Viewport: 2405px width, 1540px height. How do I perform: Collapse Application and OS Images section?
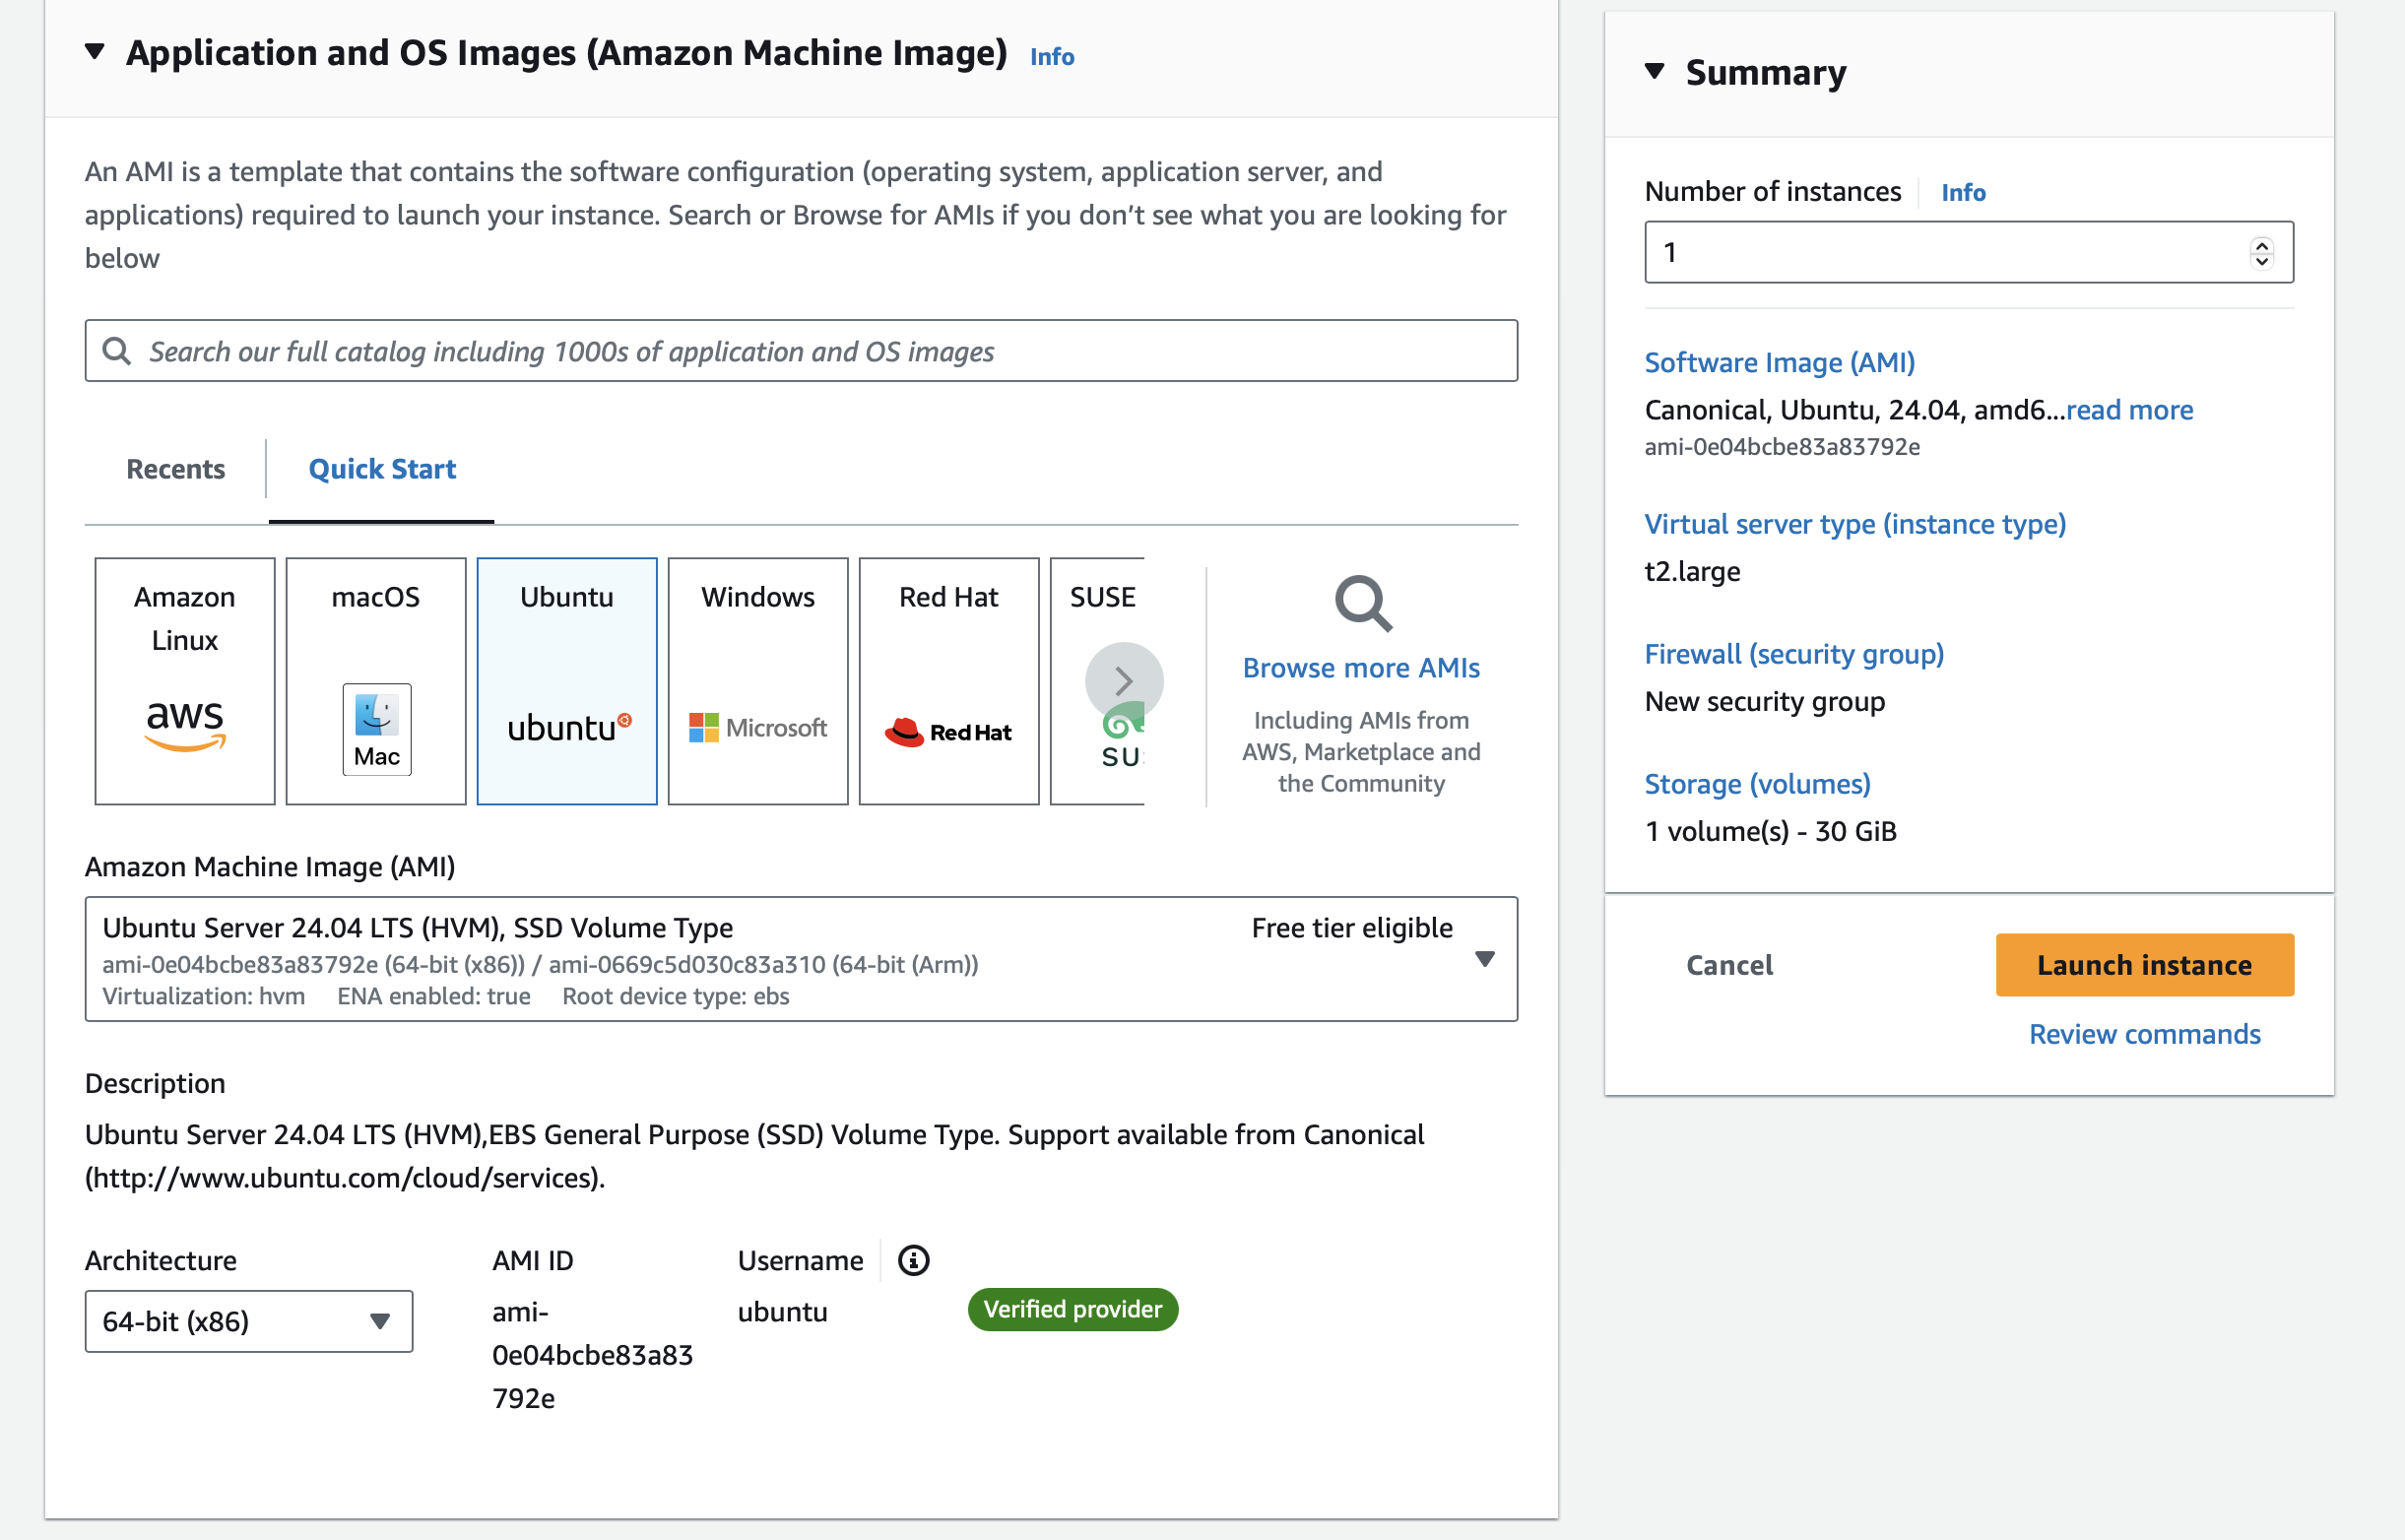click(95, 52)
